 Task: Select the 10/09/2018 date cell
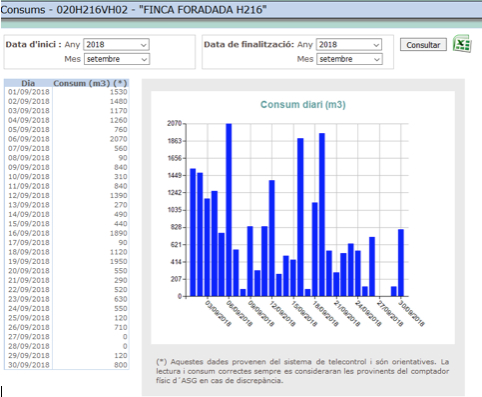(x=29, y=177)
